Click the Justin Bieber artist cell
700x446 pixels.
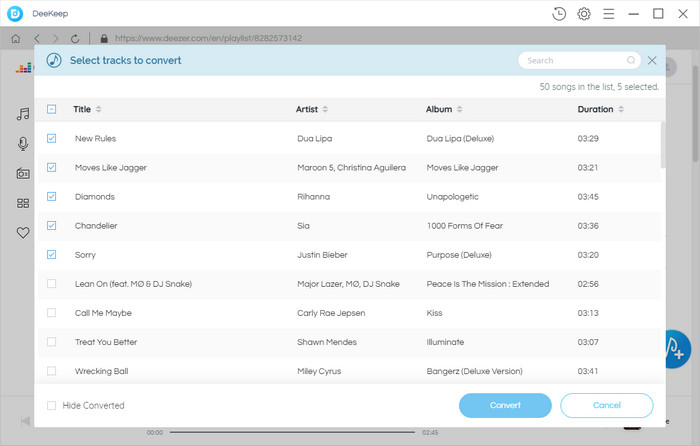coord(322,254)
